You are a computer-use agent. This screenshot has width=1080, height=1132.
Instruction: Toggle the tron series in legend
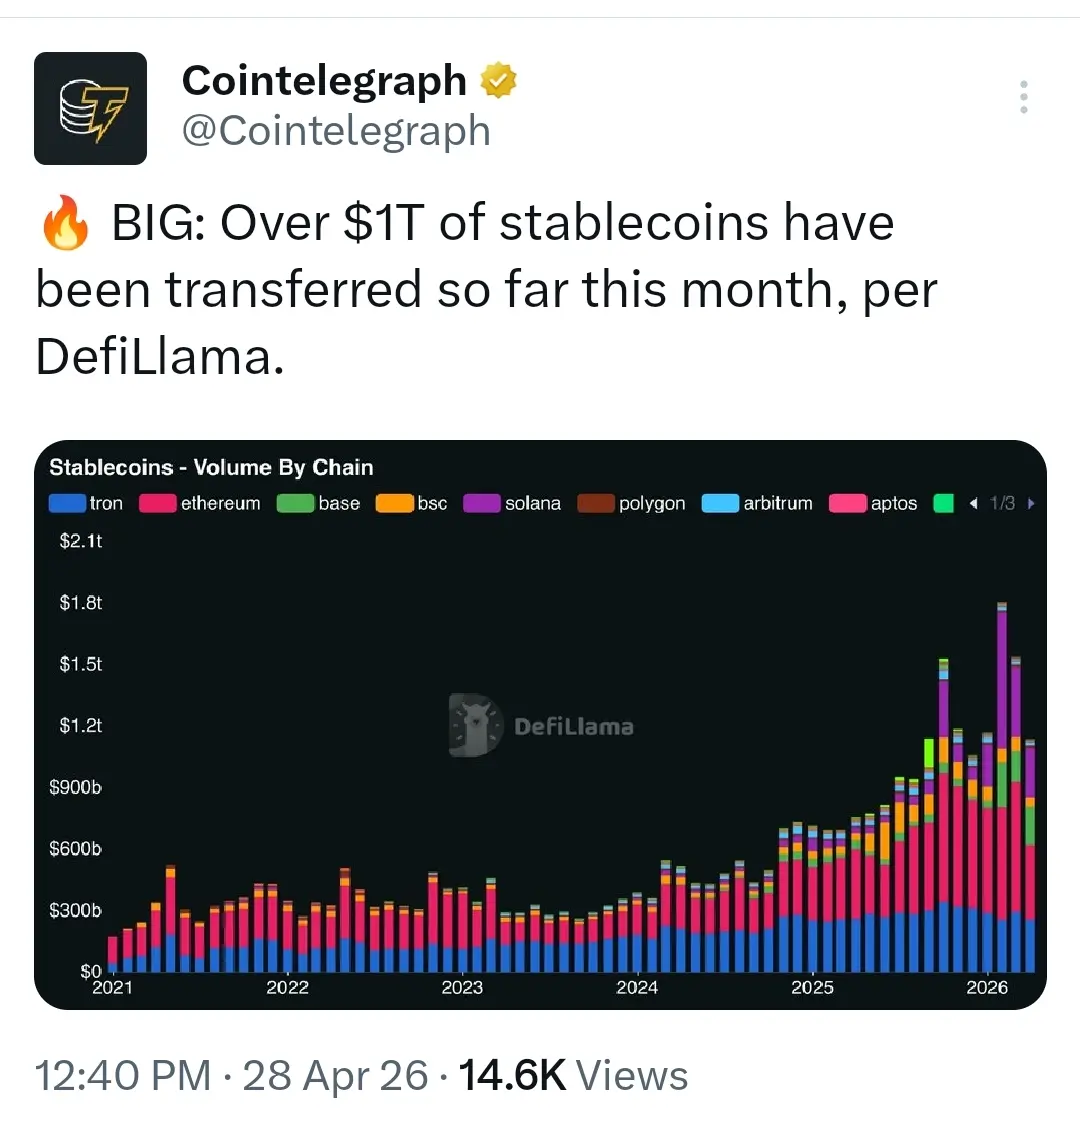pos(86,503)
